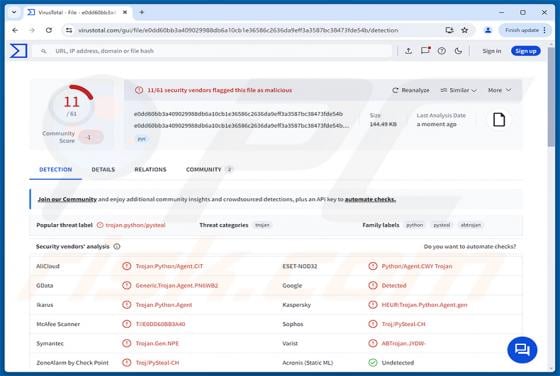Open the notifications chat icon
The width and height of the screenshot is (560, 376).
click(425, 51)
